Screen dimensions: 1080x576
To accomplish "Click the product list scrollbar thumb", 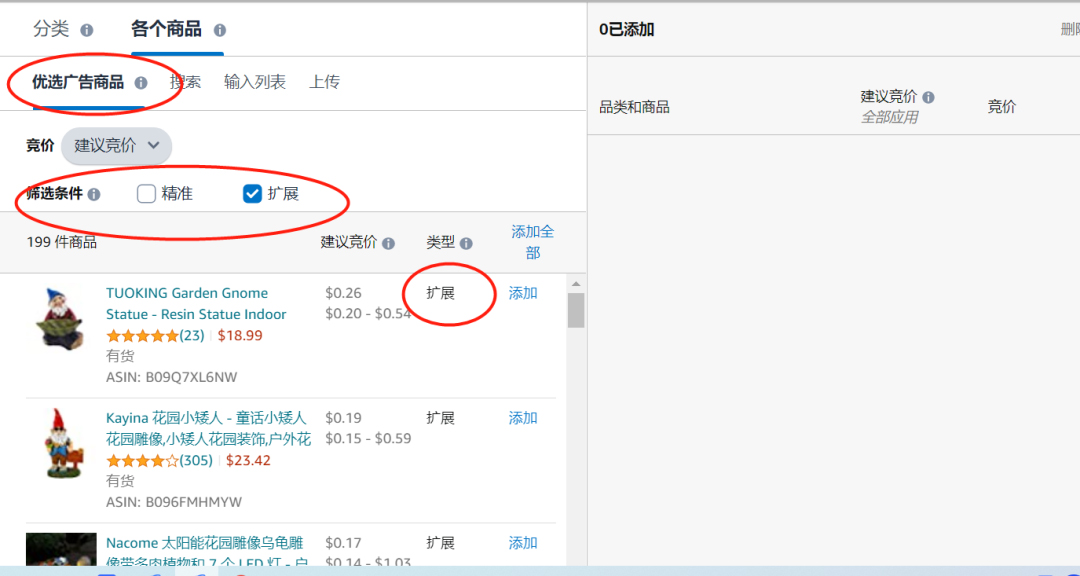I will (x=576, y=311).
